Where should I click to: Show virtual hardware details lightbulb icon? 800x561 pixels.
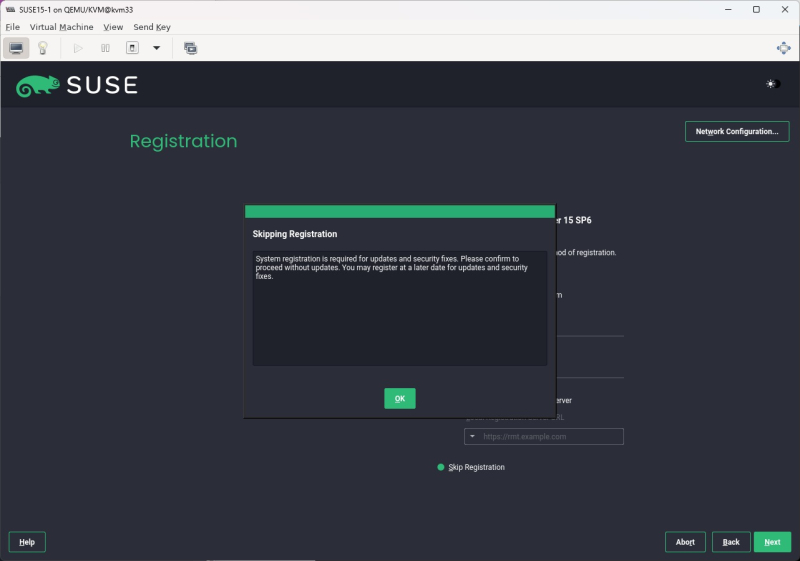click(x=43, y=48)
